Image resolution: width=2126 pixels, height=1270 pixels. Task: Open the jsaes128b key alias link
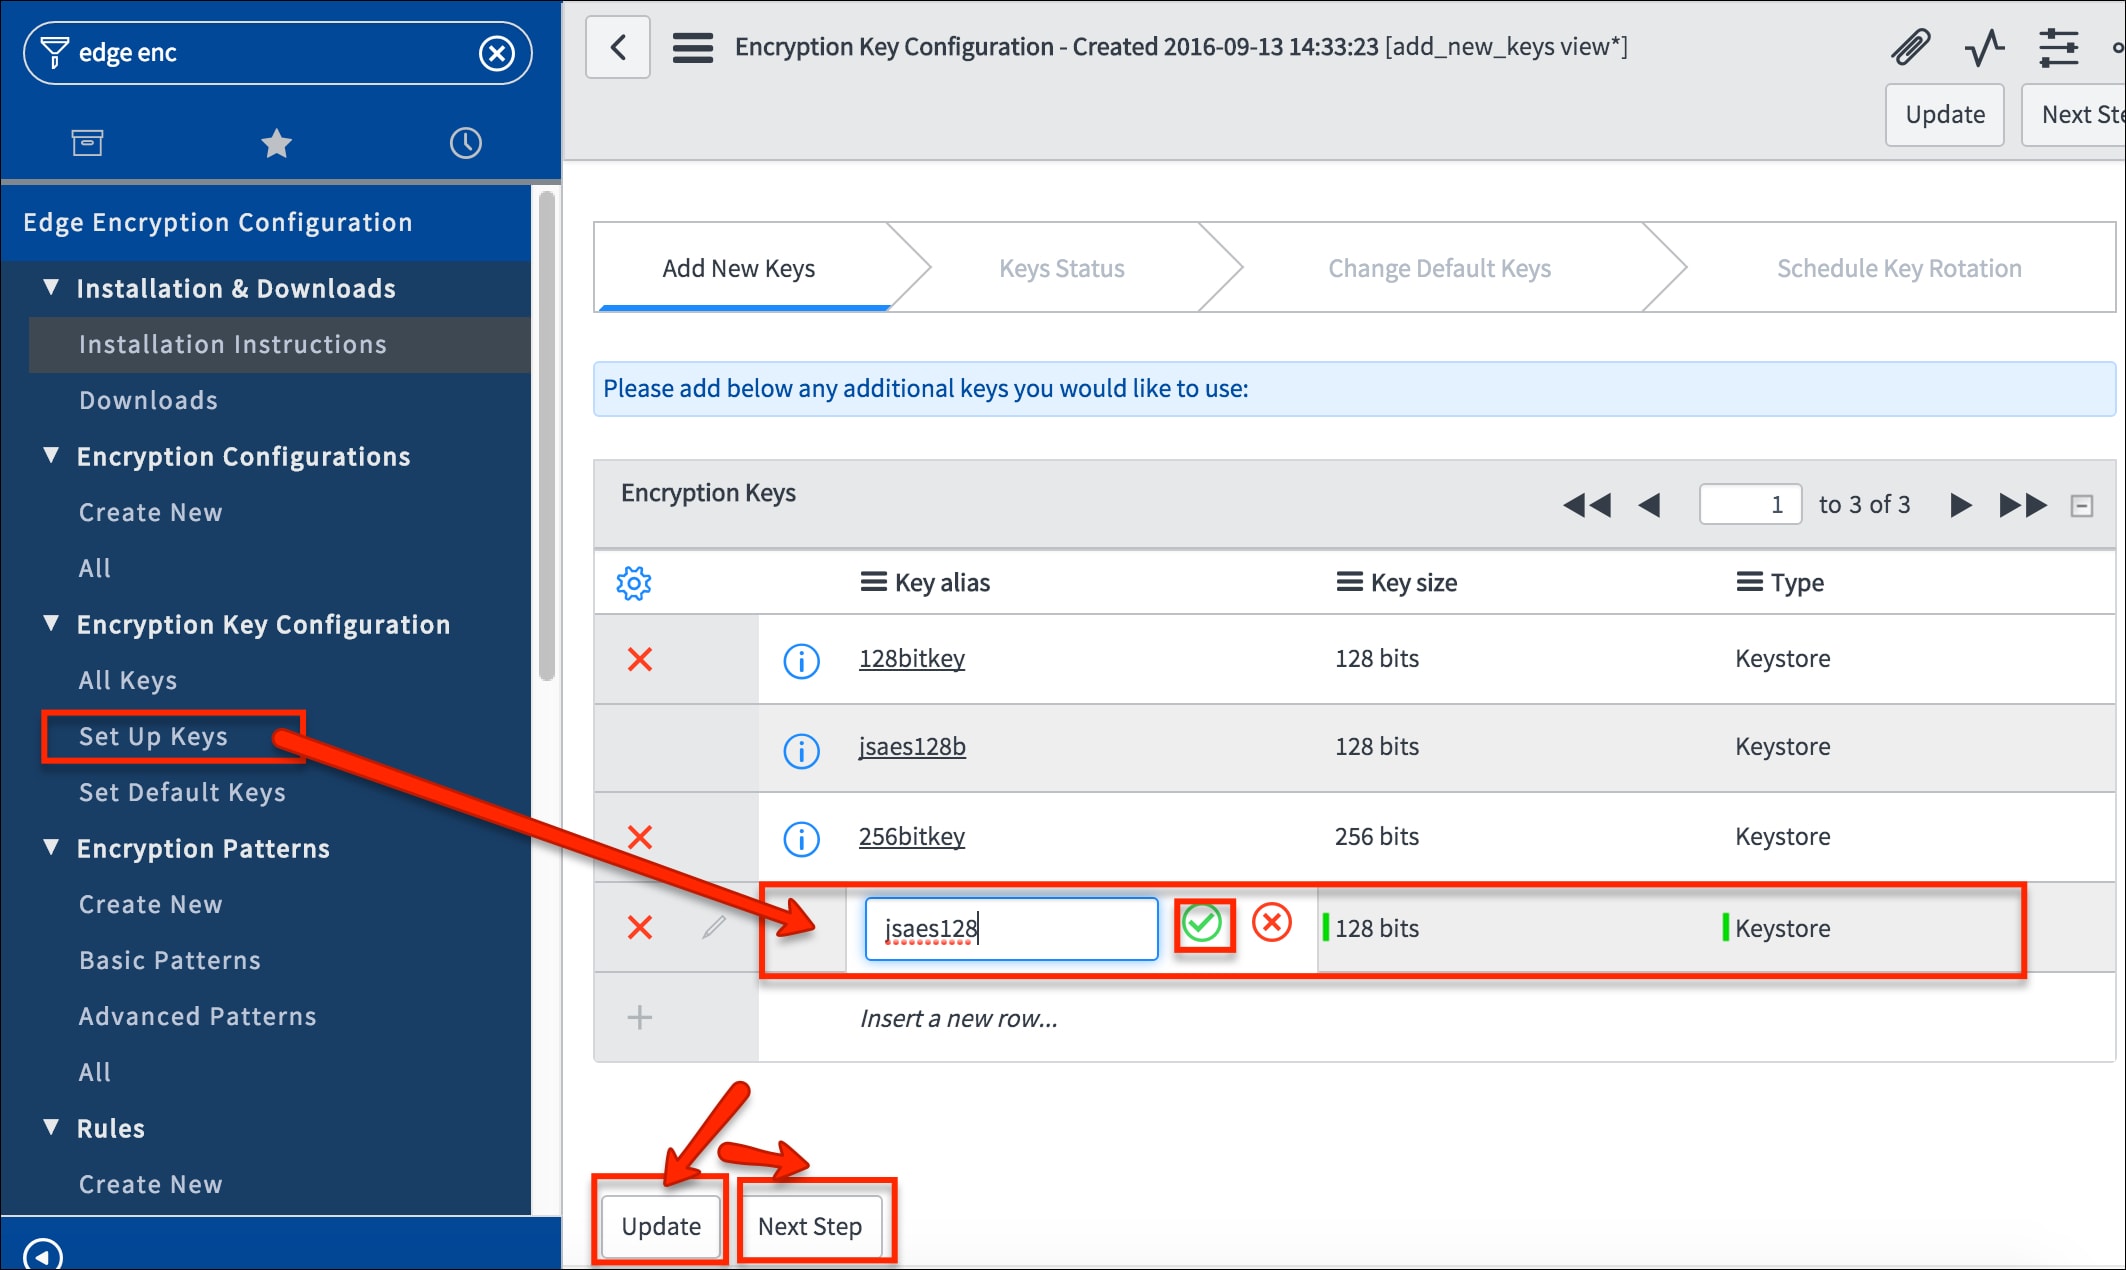[x=912, y=747]
